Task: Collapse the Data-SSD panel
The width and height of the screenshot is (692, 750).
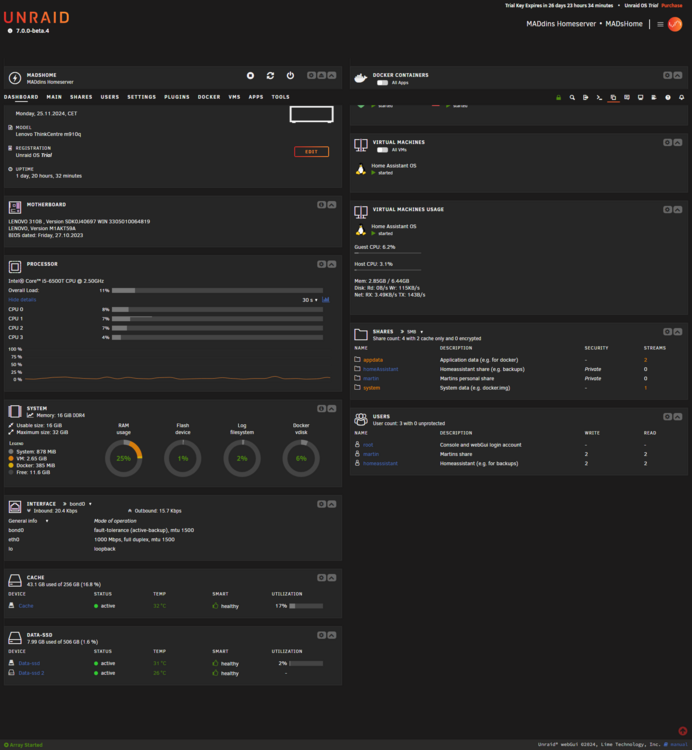Action: pos(332,635)
